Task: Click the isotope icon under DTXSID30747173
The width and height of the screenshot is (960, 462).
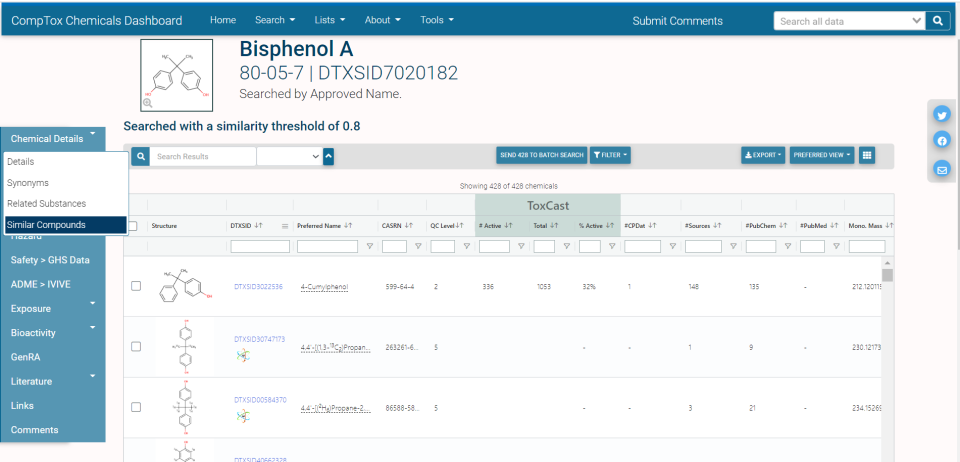Action: coord(242,354)
